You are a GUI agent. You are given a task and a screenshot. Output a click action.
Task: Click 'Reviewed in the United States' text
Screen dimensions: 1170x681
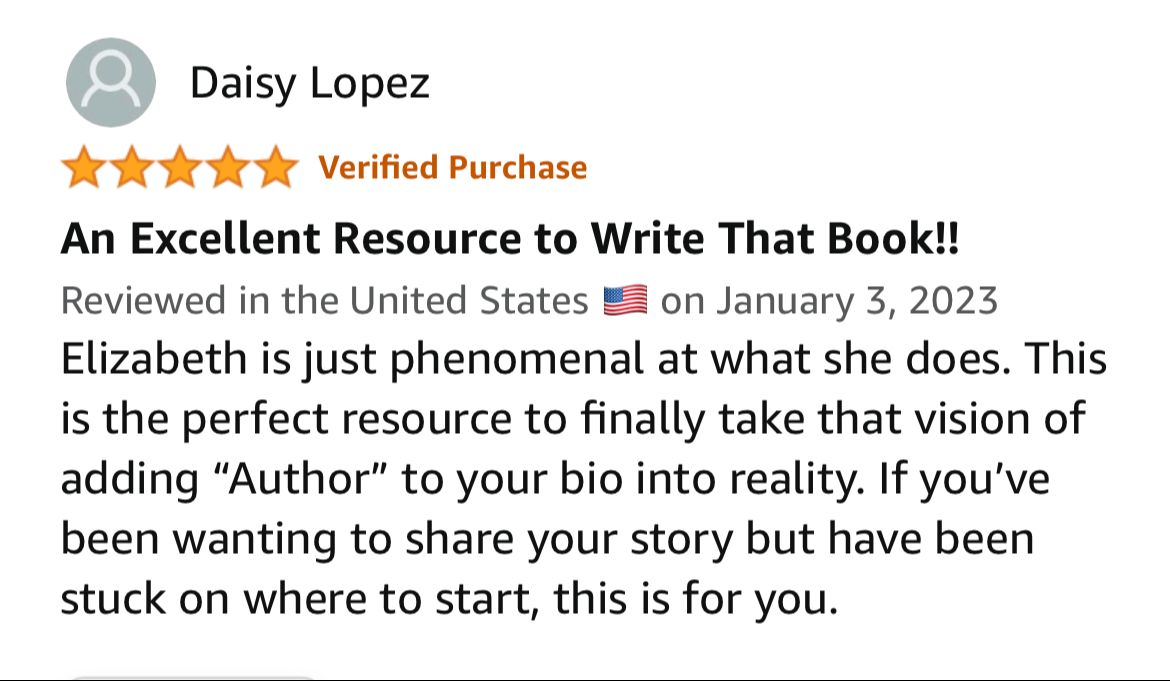325,300
